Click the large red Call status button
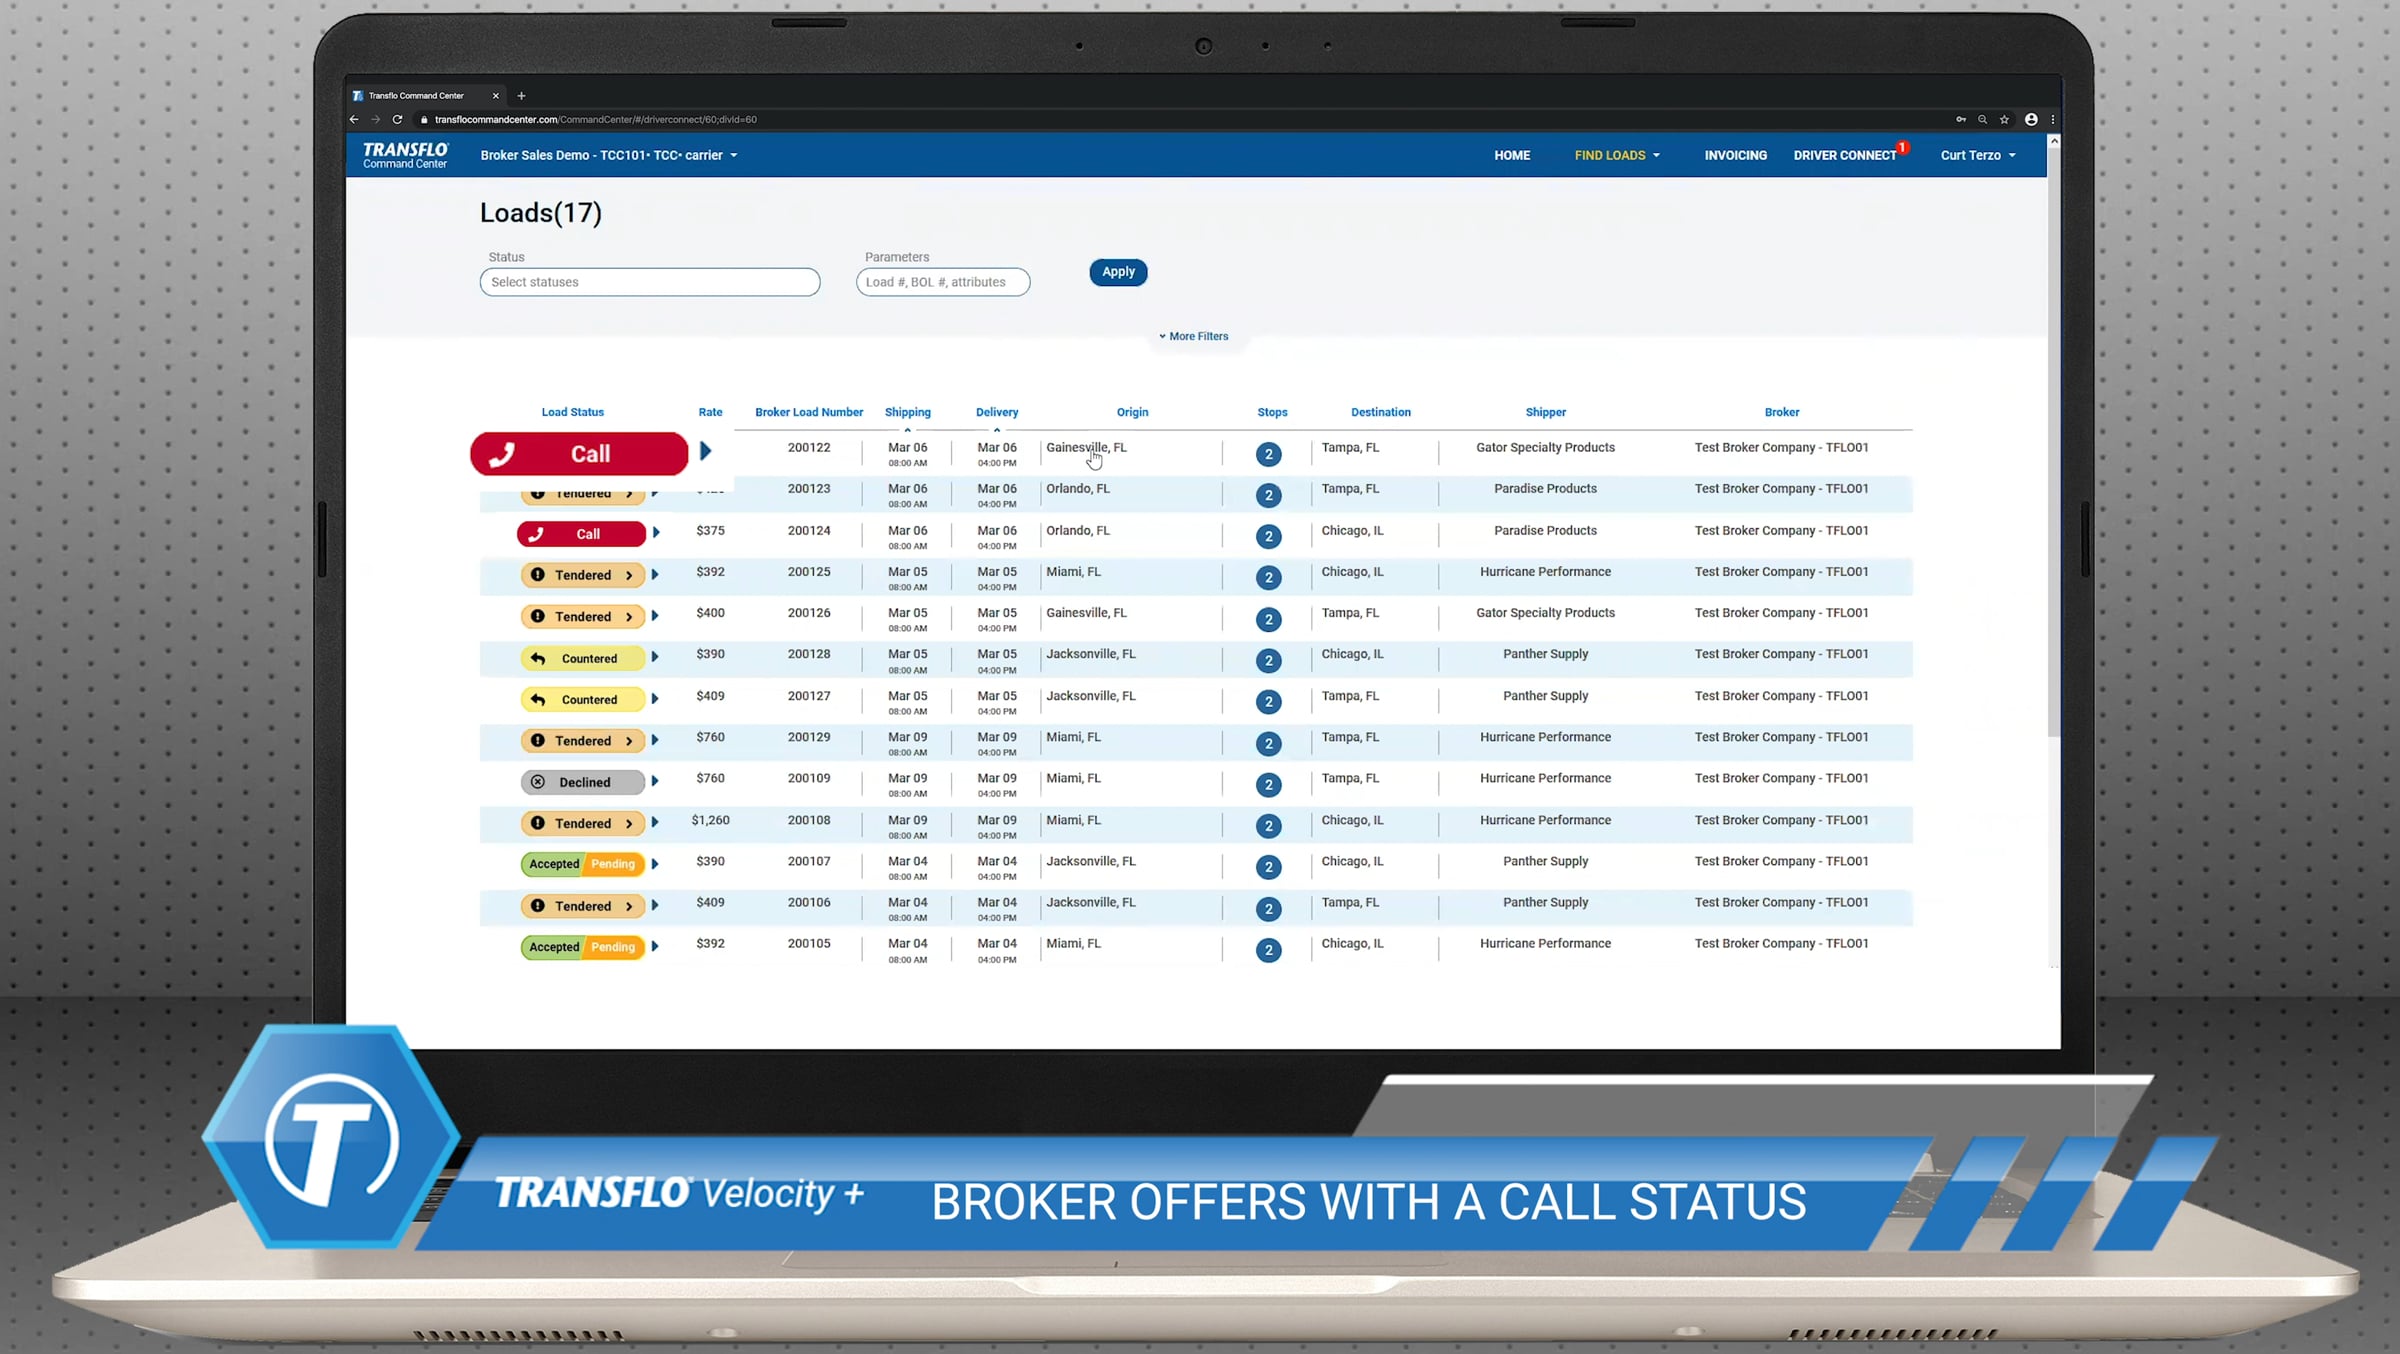 pyautogui.click(x=579, y=454)
